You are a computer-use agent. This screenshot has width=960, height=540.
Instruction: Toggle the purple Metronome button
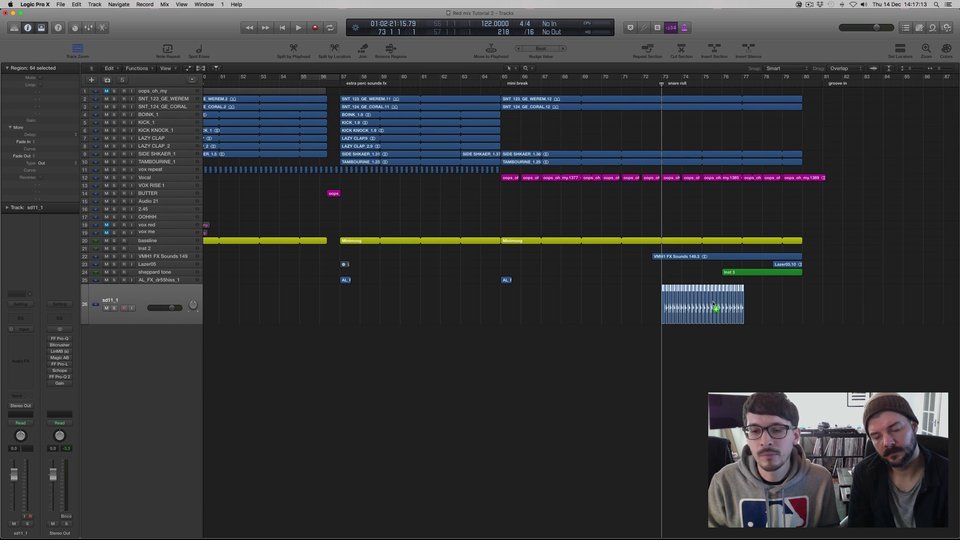(x=684, y=28)
